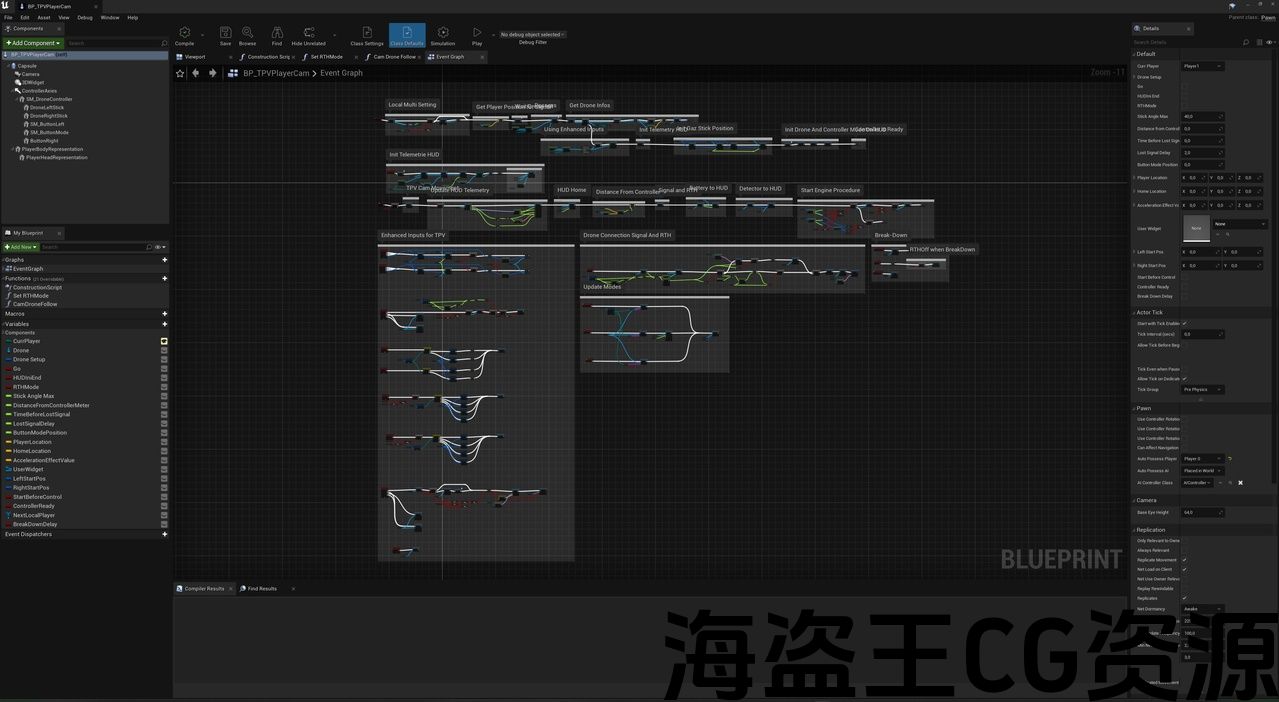Click the Find binoculars icon
1279x702 pixels.
pyautogui.click(x=277, y=34)
